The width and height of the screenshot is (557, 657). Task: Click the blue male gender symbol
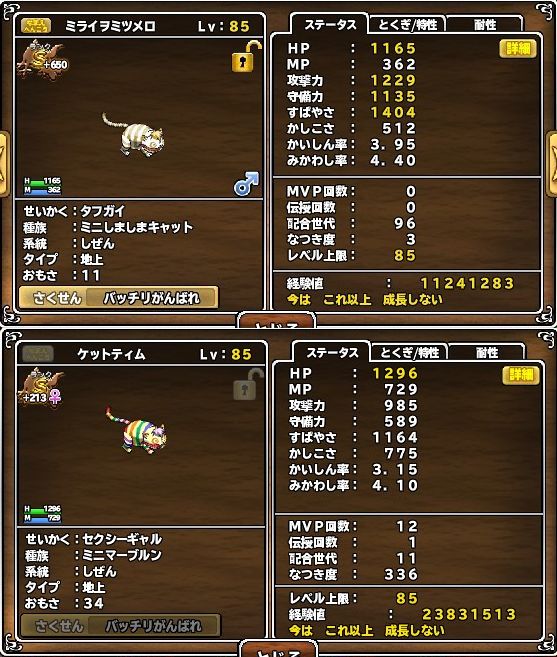[246, 184]
